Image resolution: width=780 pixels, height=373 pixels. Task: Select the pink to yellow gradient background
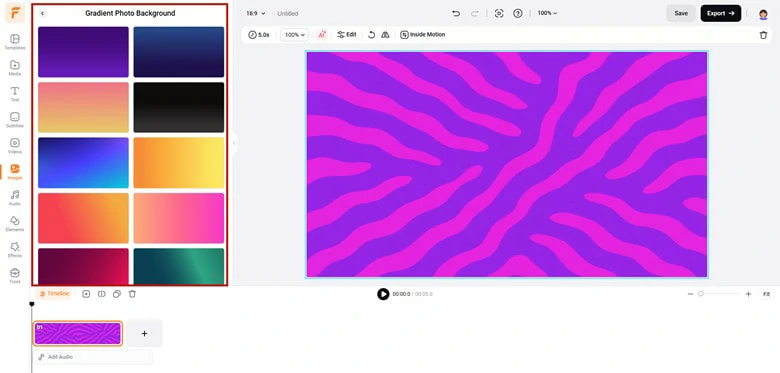point(83,107)
